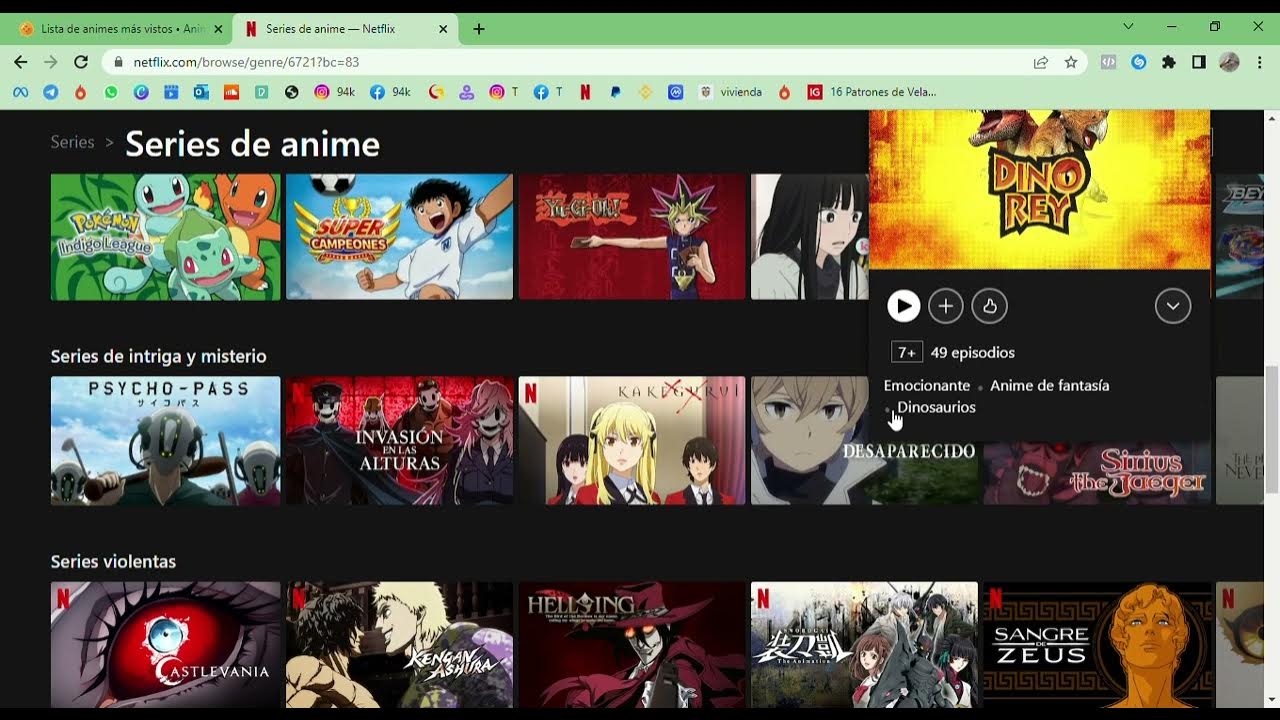Viewport: 1280px width, 720px height.
Task: Click Anime de fantasía genre tag
Action: click(1049, 385)
